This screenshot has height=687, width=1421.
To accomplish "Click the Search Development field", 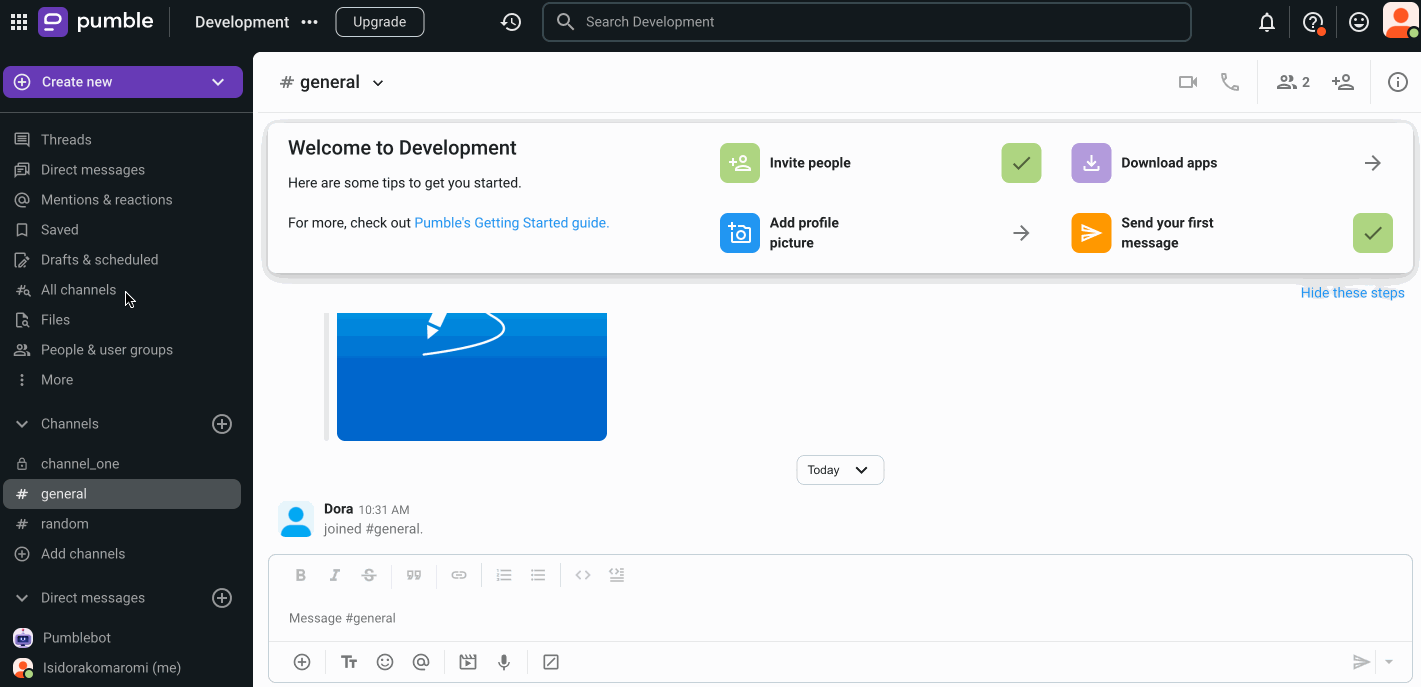I will [866, 22].
